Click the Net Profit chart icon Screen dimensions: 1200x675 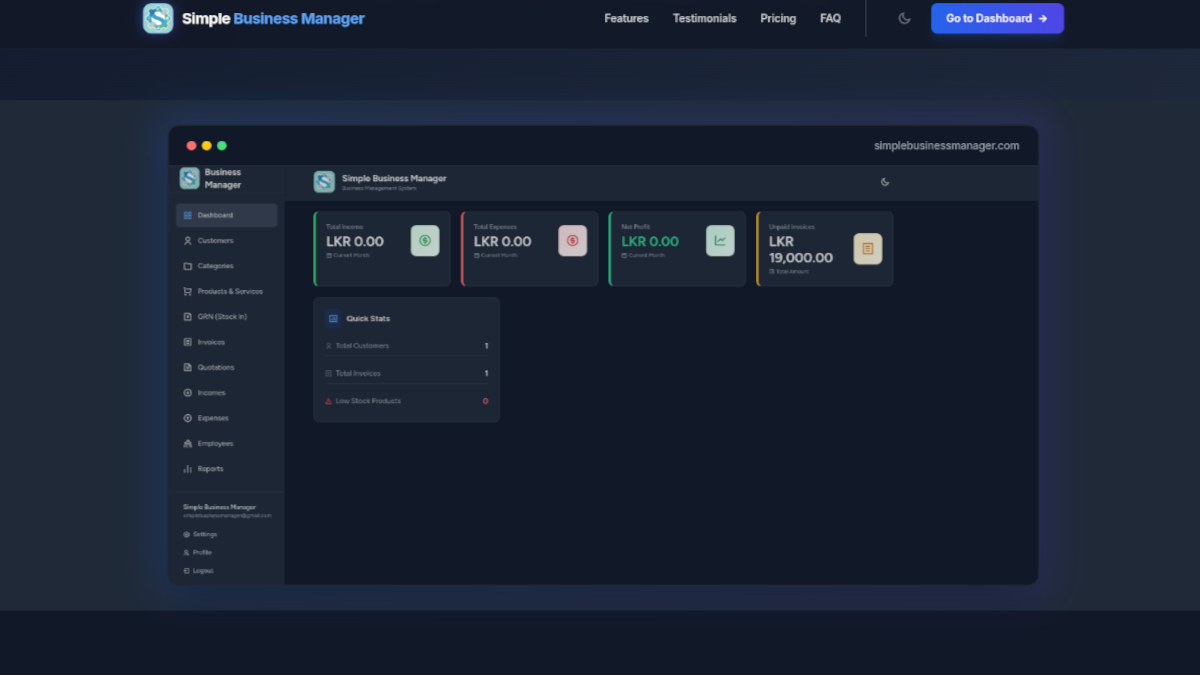720,240
